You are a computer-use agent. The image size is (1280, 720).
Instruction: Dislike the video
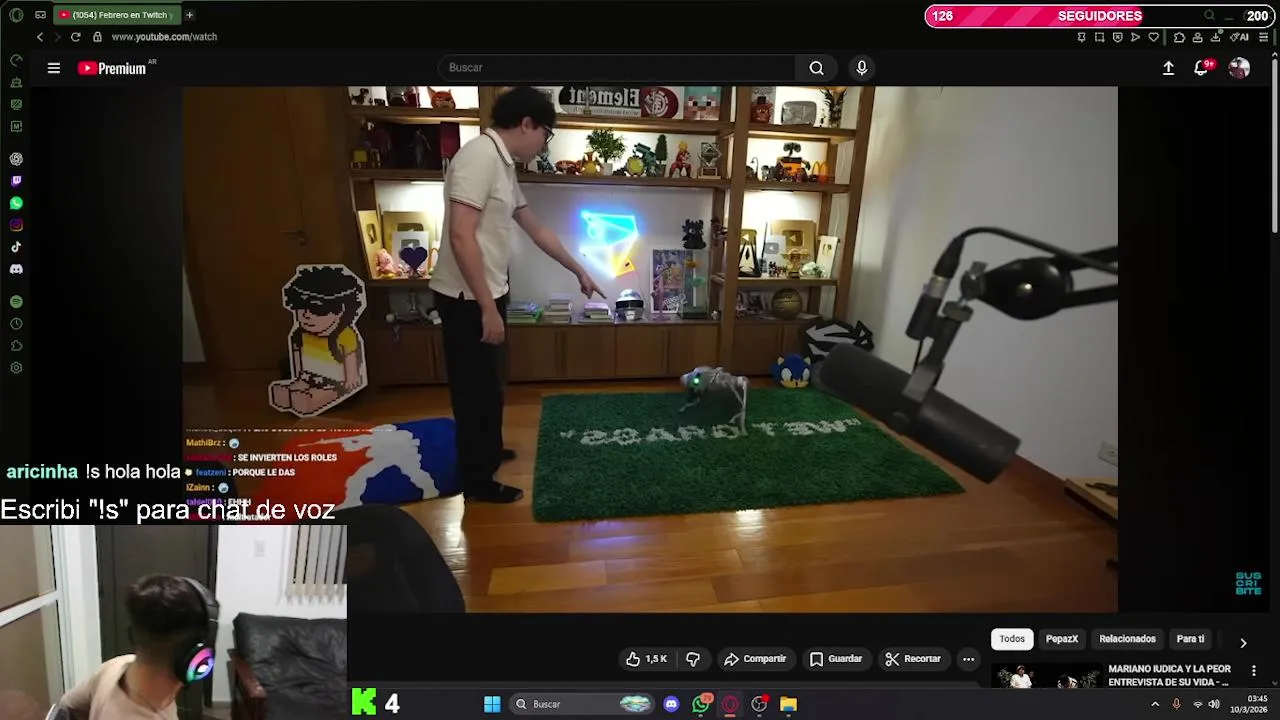[x=693, y=659]
